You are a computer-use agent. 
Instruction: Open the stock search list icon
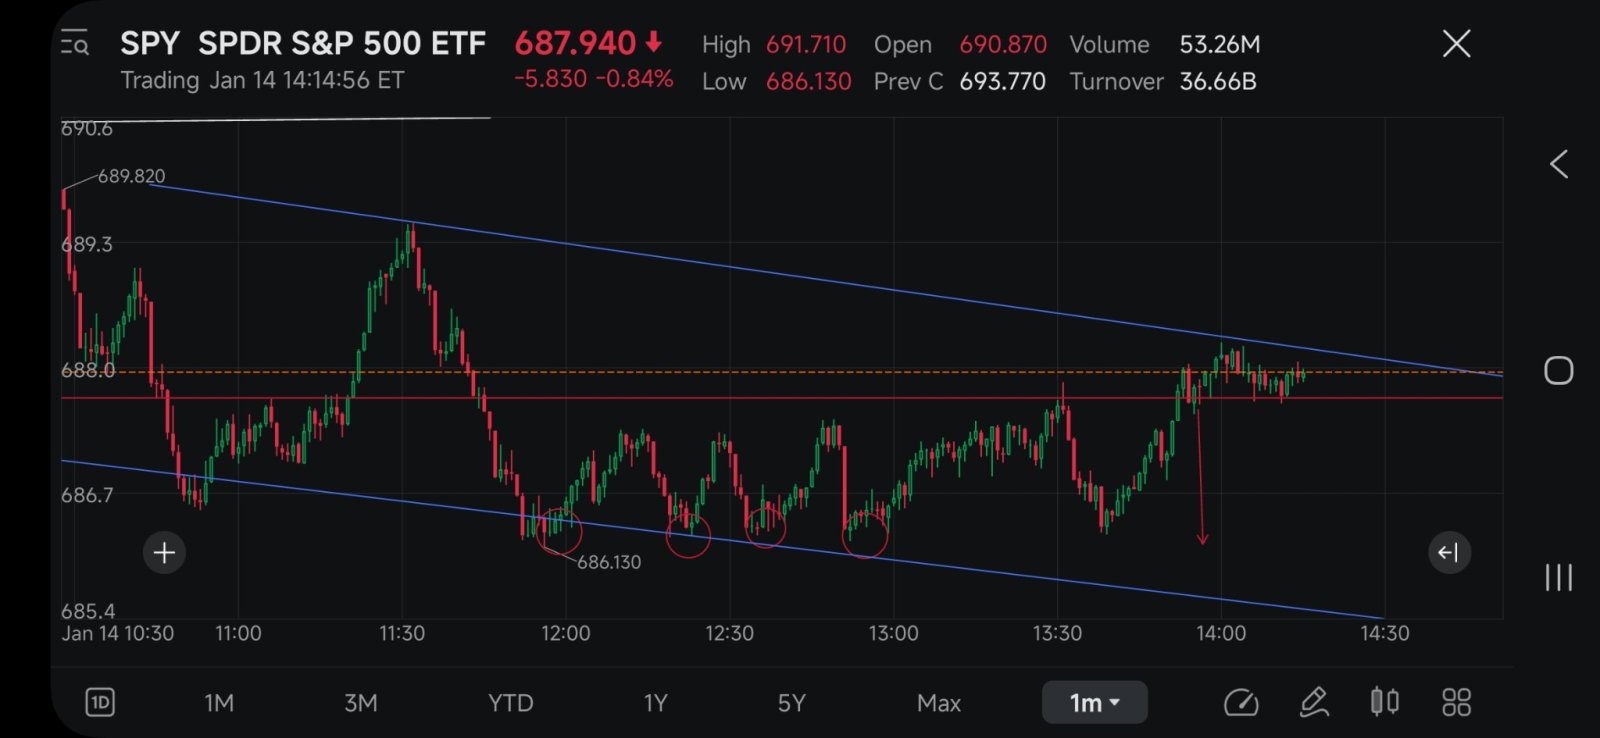coord(75,44)
